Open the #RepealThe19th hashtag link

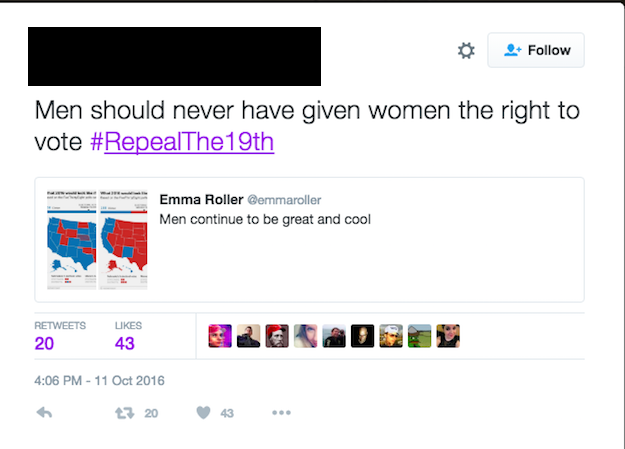[x=182, y=142]
